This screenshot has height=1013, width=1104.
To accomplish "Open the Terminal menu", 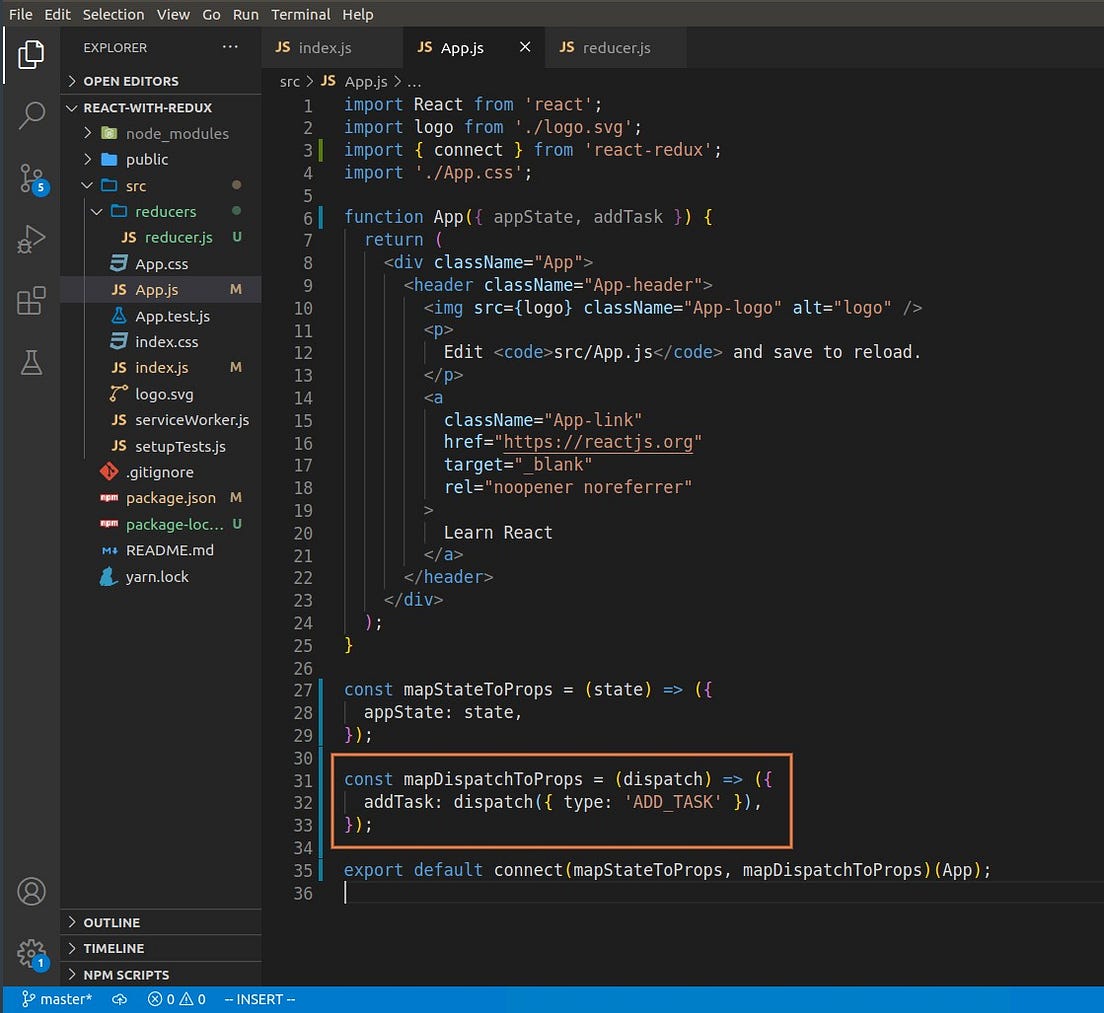I will [300, 14].
